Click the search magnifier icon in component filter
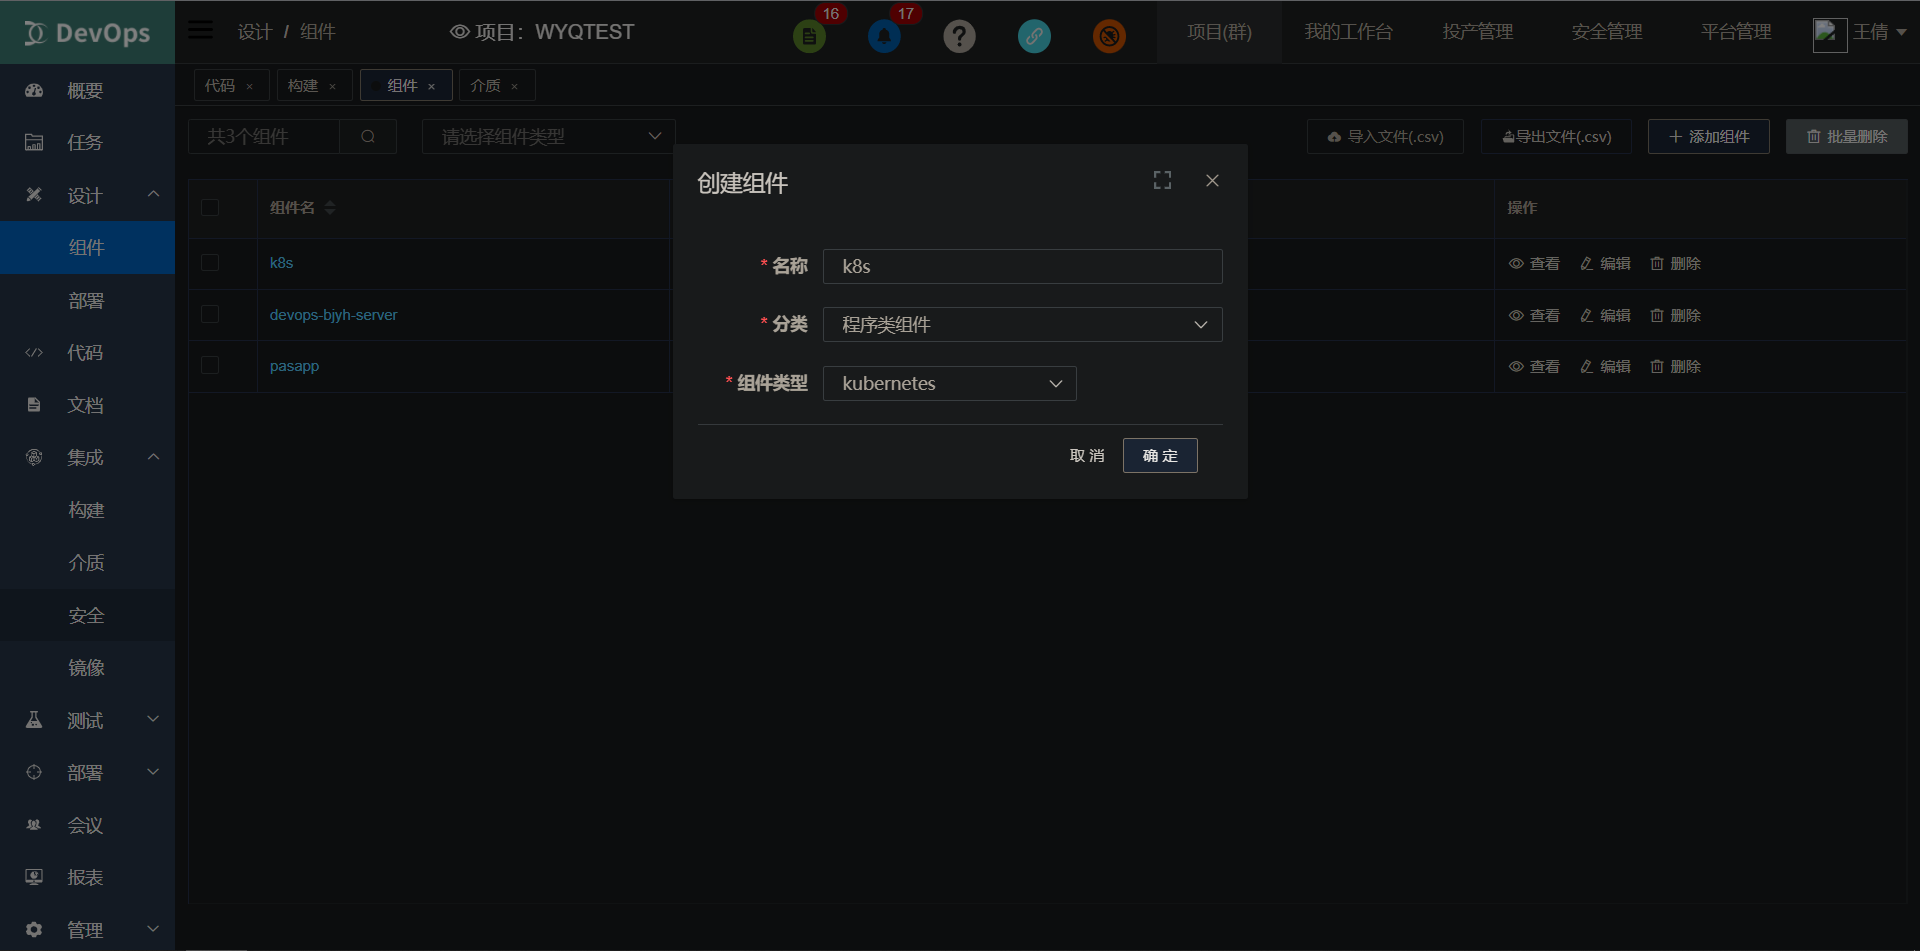Screen dimensions: 1920x951 (x=368, y=137)
